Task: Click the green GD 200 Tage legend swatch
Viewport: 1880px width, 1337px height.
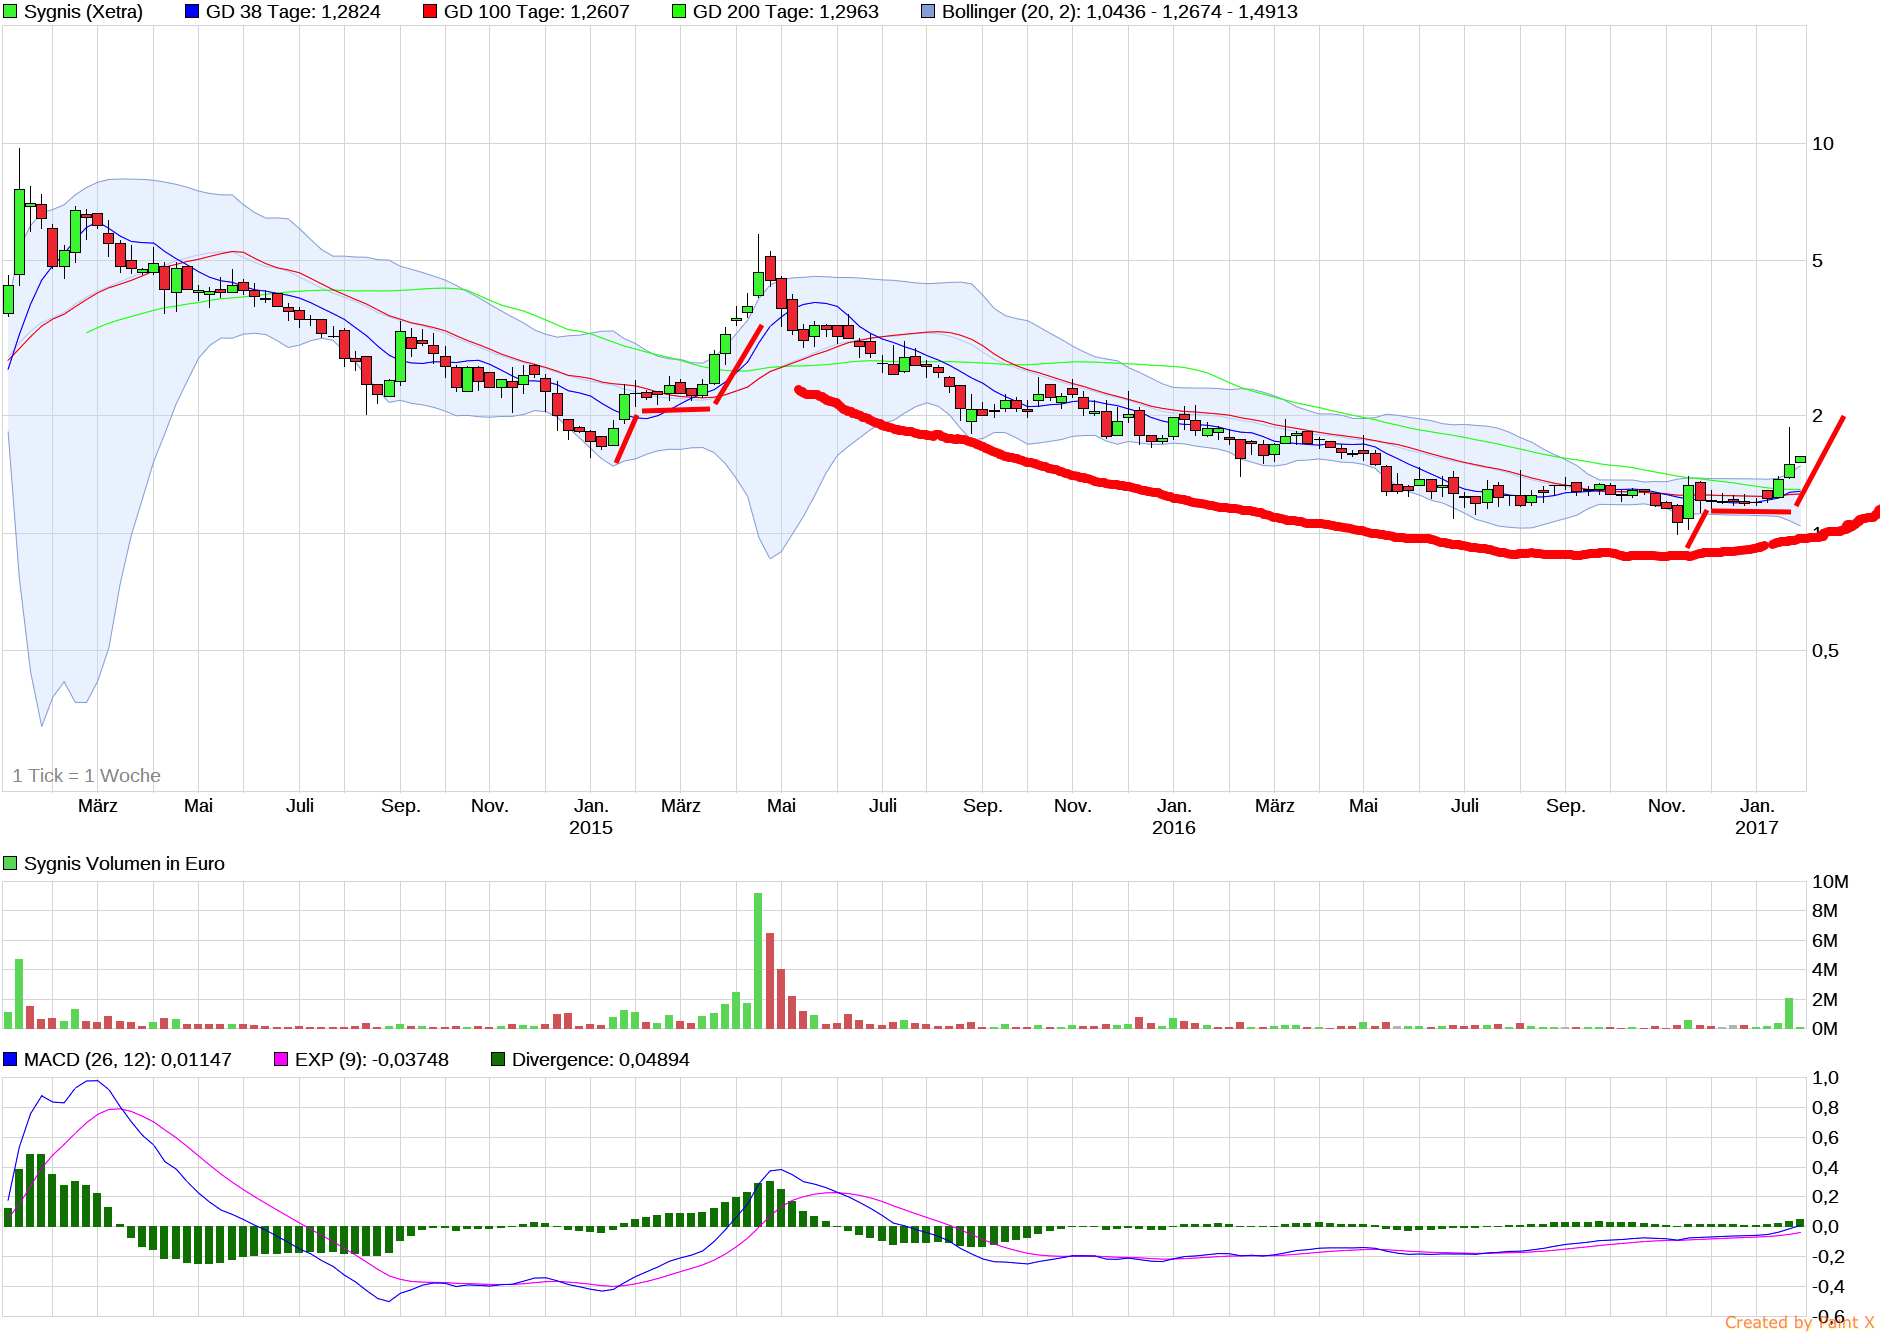Action: pyautogui.click(x=679, y=12)
